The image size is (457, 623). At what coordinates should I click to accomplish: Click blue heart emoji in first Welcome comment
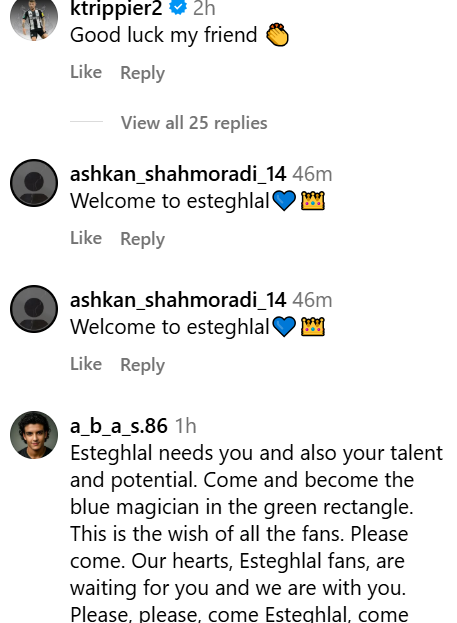pyautogui.click(x=284, y=201)
